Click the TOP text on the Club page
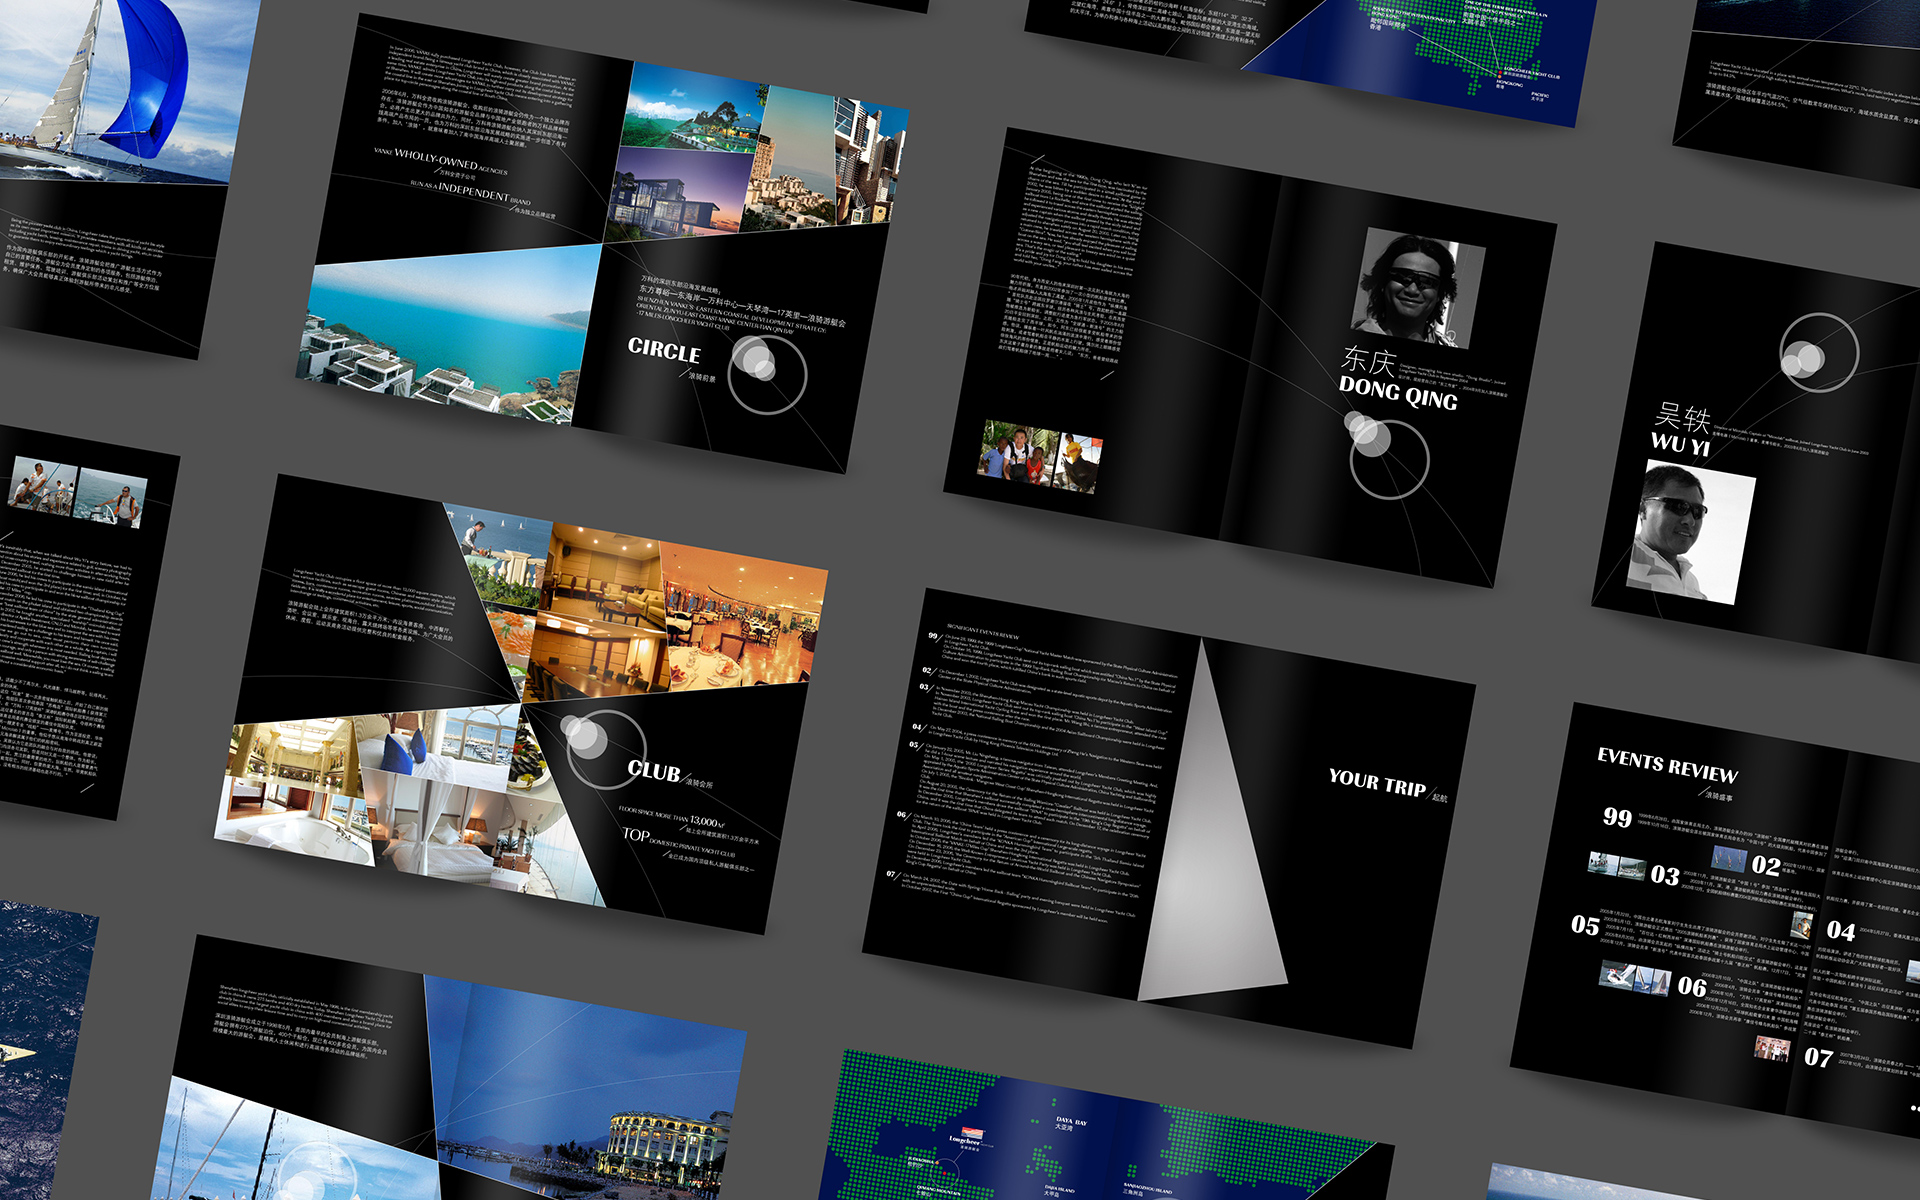Viewport: 1920px width, 1200px height. (635, 834)
